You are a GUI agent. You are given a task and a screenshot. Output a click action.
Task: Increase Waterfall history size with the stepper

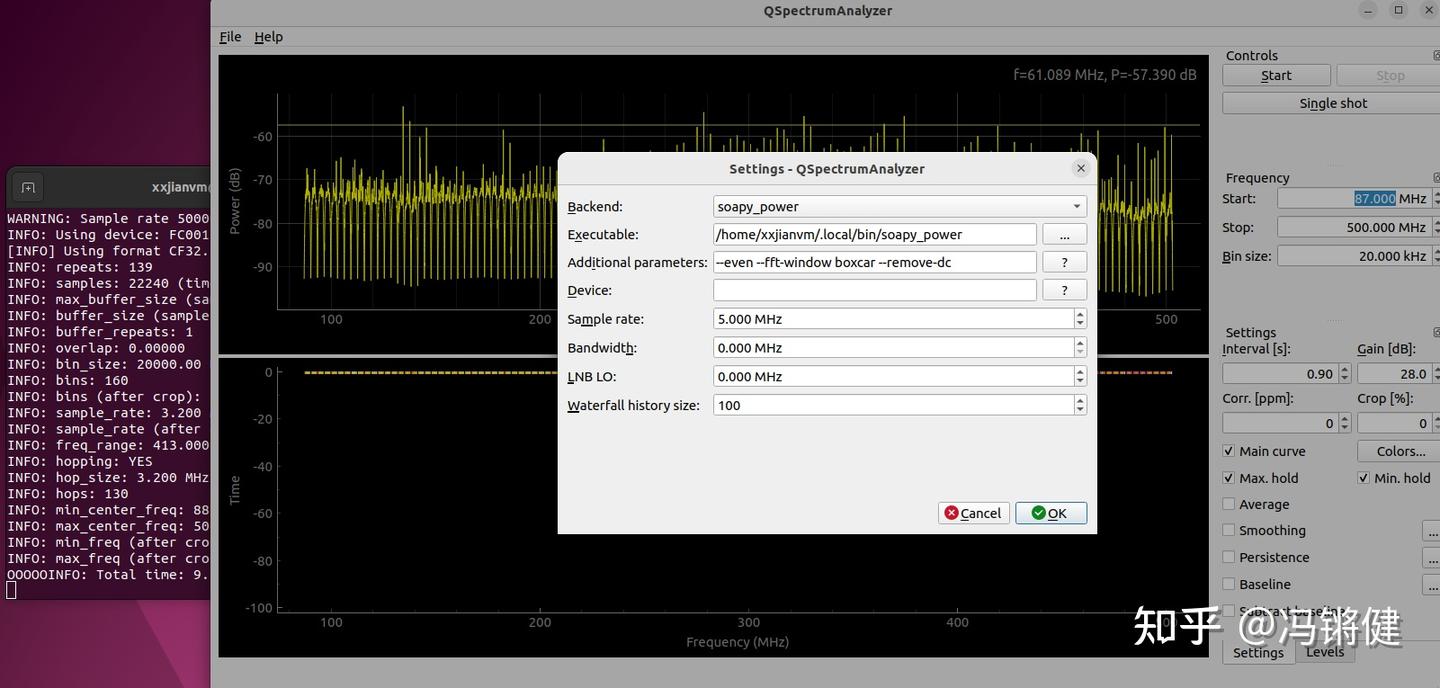point(1079,400)
